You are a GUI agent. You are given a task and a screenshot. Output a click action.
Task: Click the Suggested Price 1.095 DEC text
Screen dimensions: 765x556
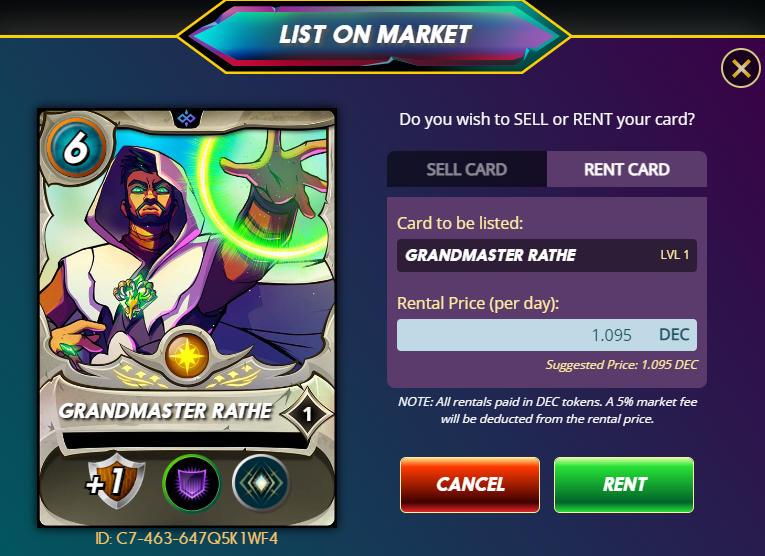coord(622,365)
